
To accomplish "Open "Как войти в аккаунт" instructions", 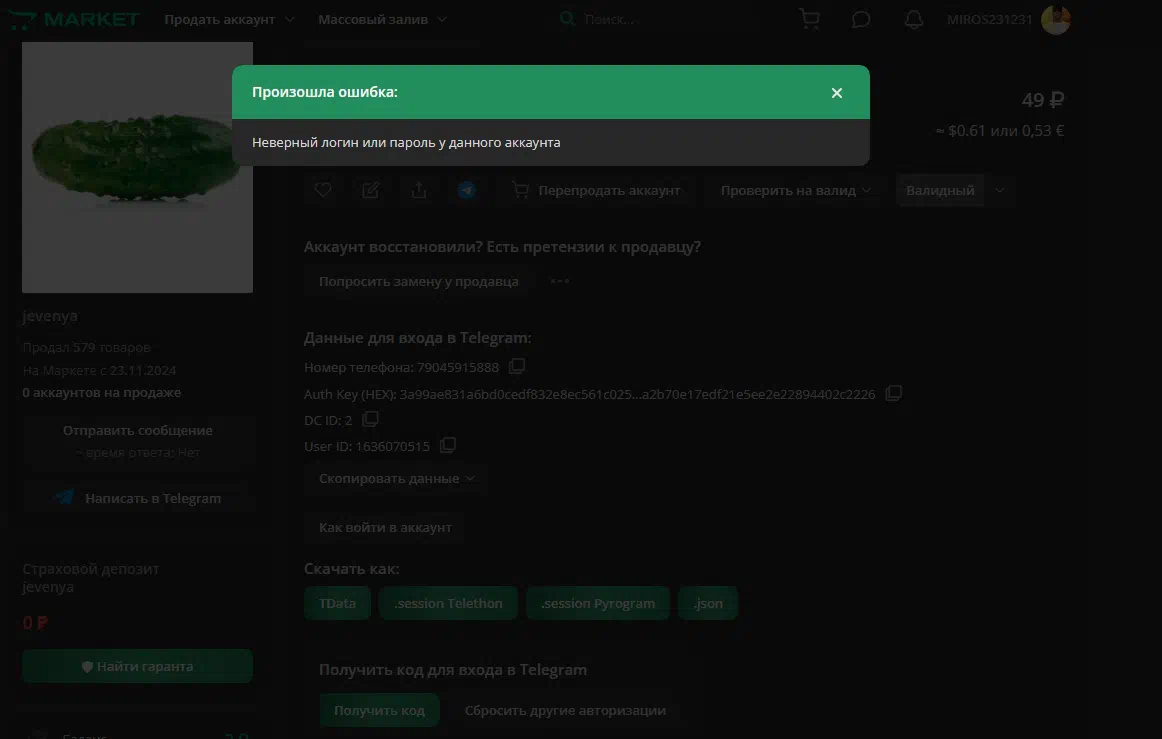I will pos(385,528).
